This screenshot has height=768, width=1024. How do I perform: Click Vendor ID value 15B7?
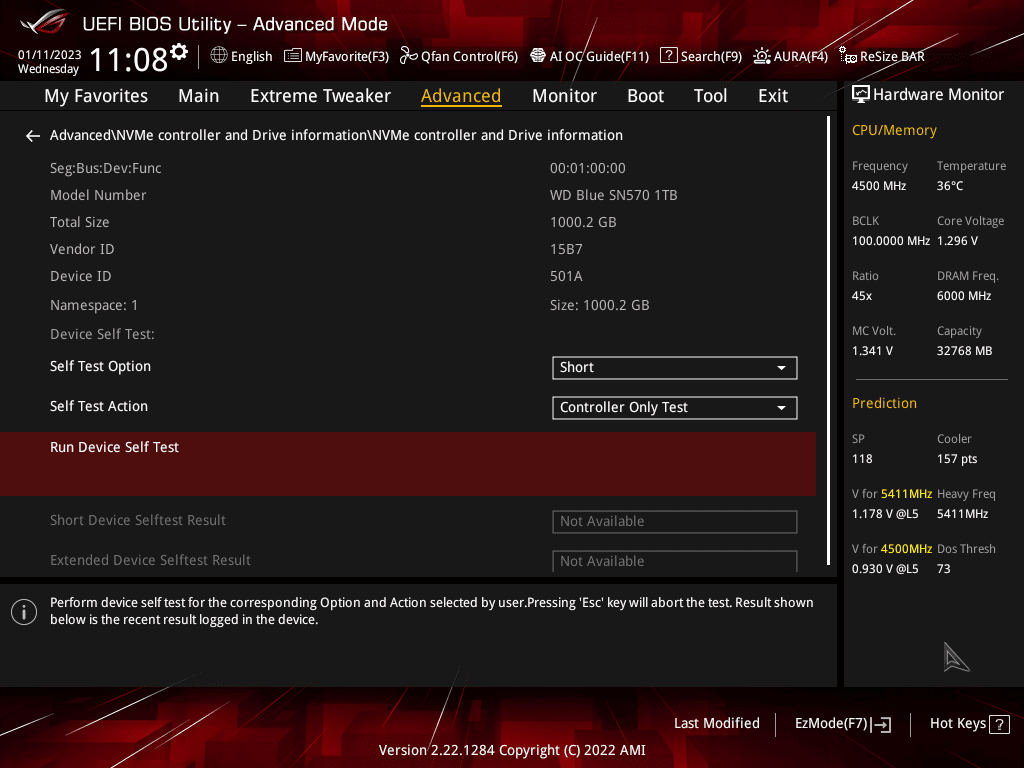[x=566, y=249]
